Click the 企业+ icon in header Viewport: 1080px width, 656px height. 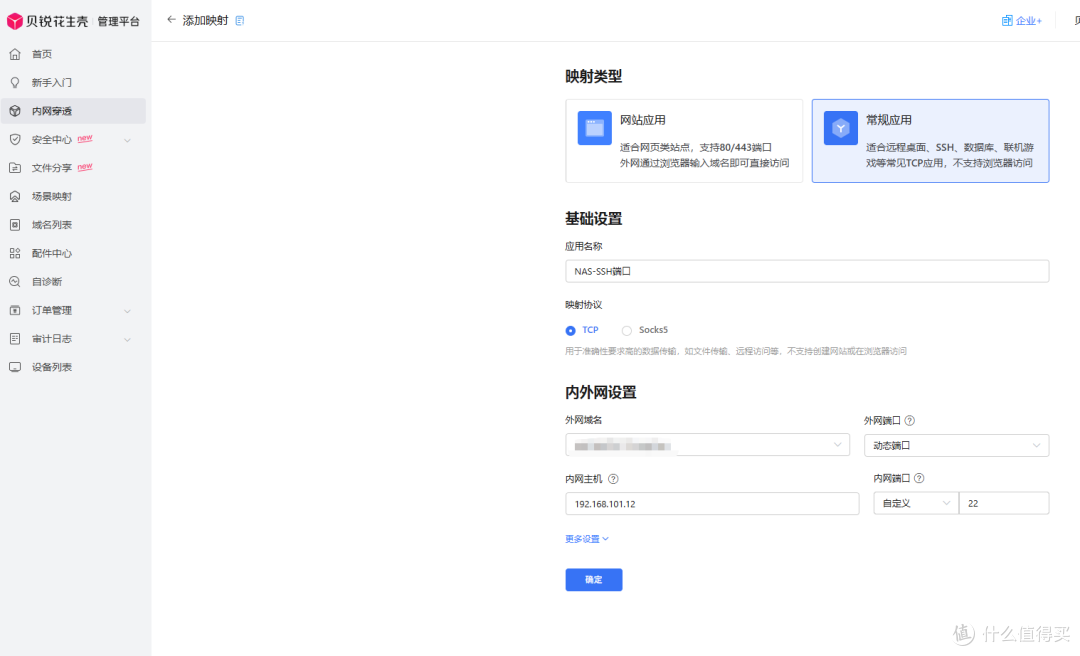[1007, 21]
